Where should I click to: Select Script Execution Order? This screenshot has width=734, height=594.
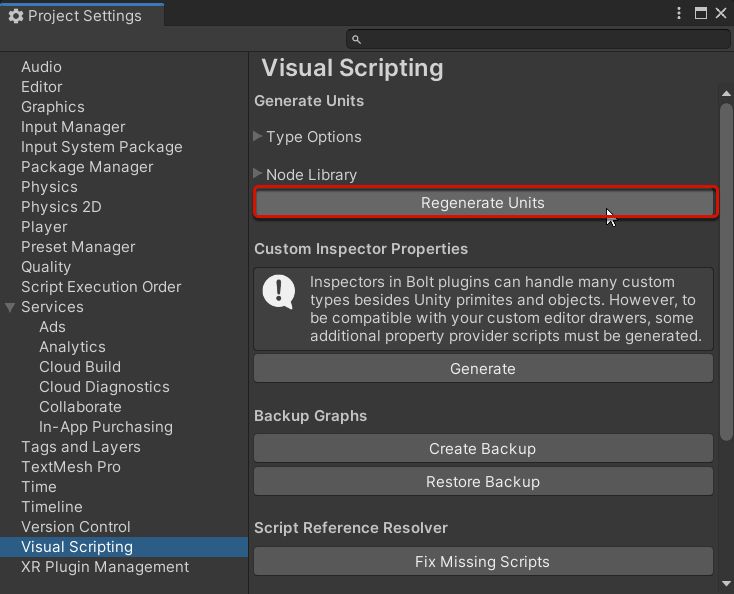tap(101, 286)
